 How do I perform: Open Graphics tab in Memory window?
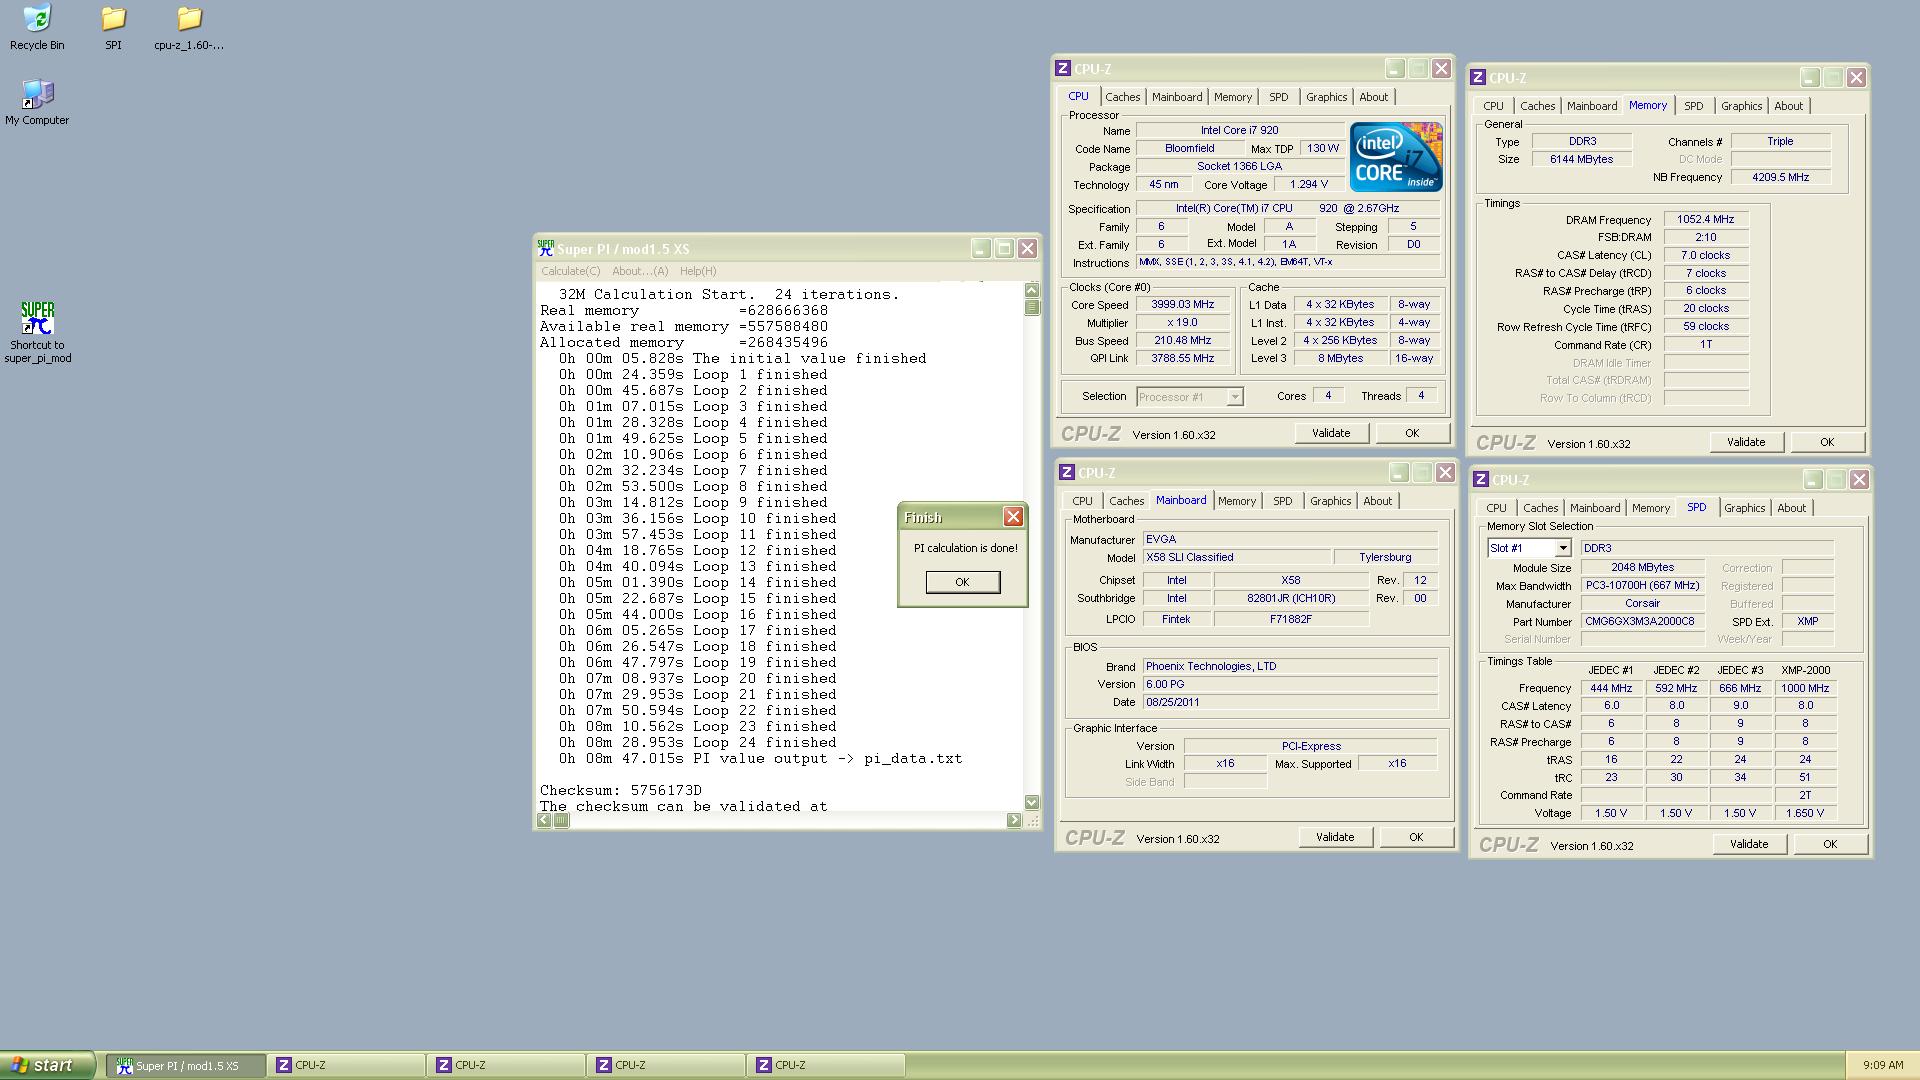(1741, 106)
